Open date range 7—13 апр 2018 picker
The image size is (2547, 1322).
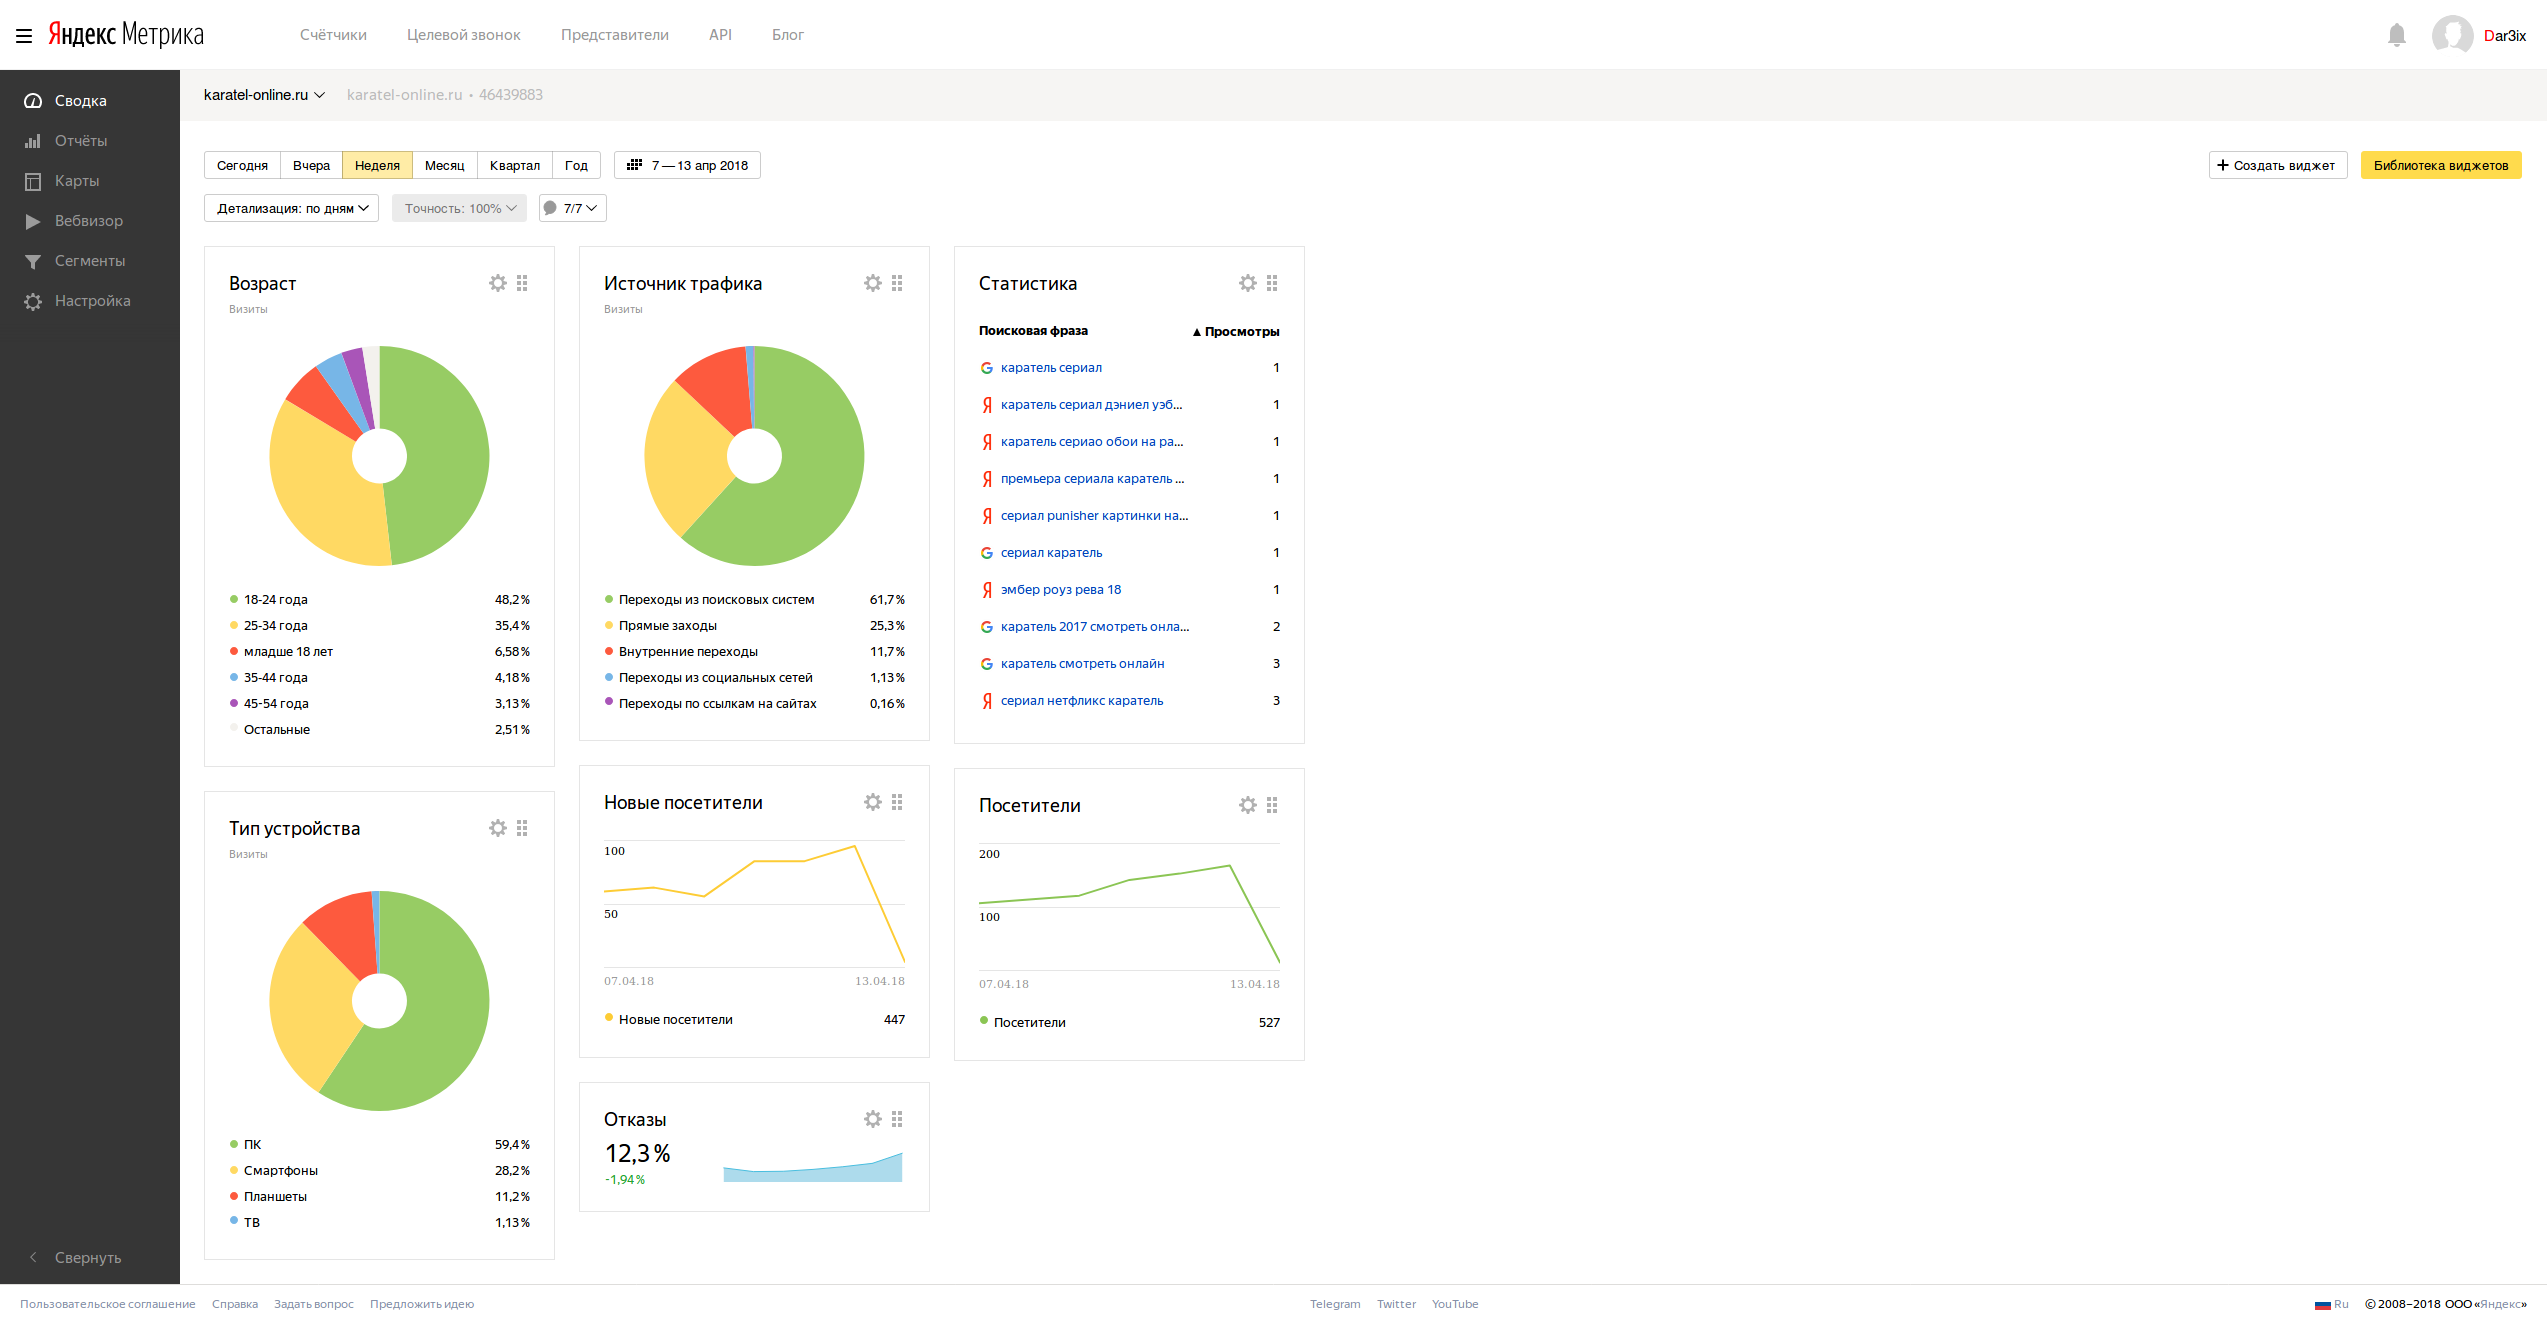pos(687,165)
